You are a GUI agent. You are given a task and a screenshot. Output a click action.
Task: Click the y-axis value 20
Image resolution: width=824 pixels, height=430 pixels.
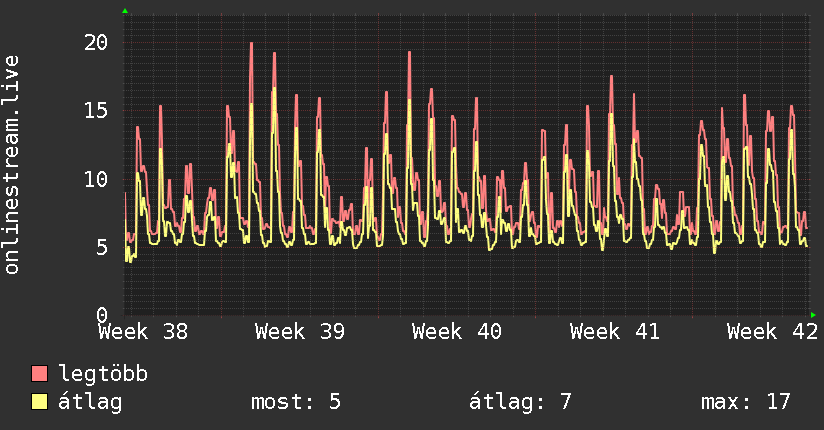point(96,43)
